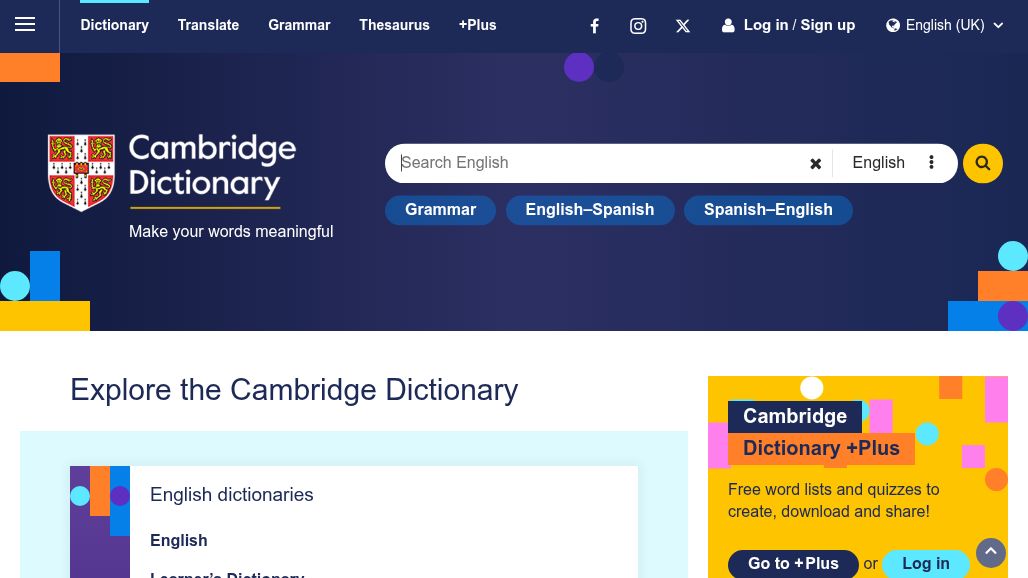The width and height of the screenshot is (1028, 578).
Task: Select the Spanish–English dictionary button
Action: pos(767,210)
